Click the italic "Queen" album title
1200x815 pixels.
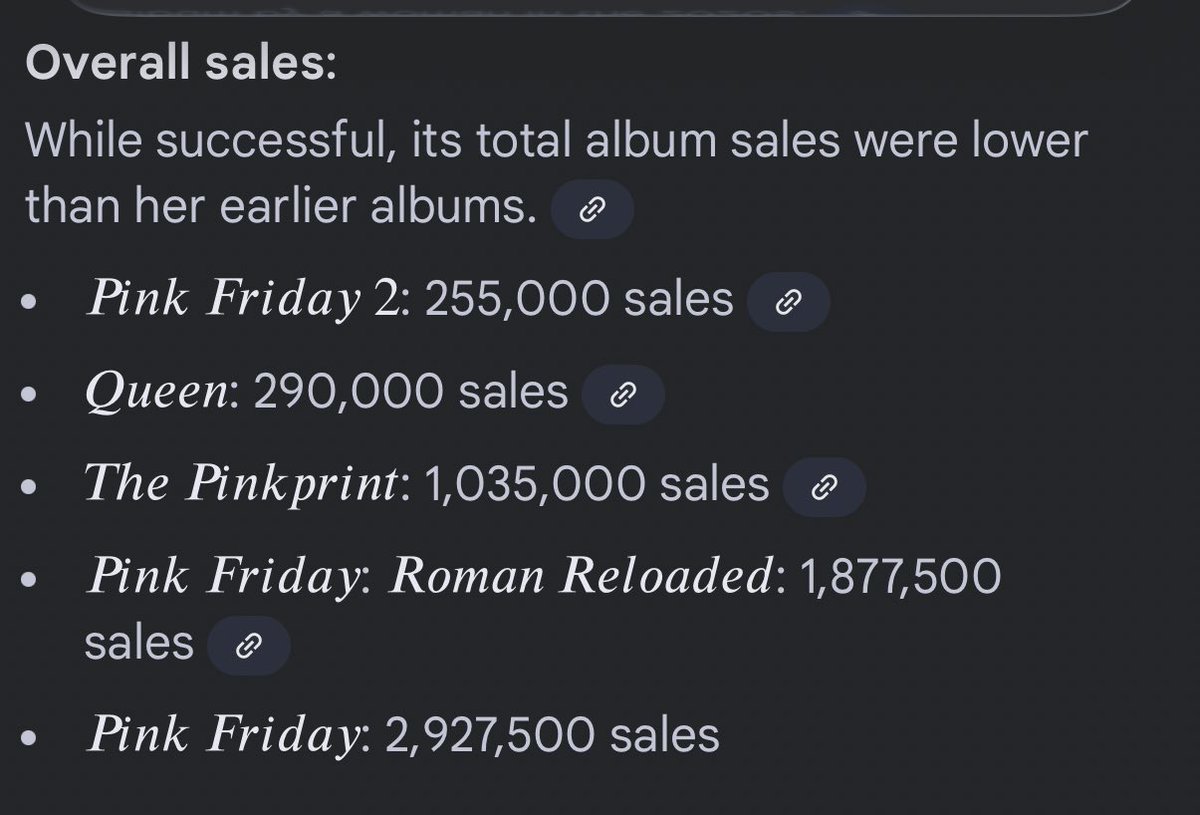162,393
